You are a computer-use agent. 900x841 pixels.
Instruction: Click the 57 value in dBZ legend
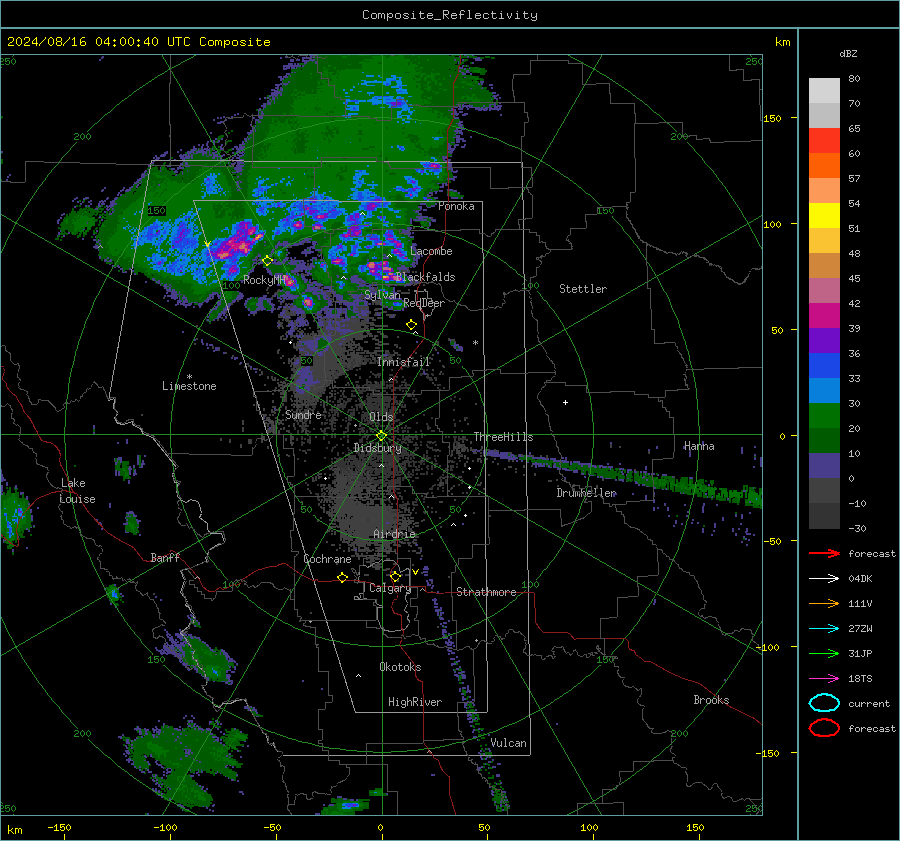[854, 179]
